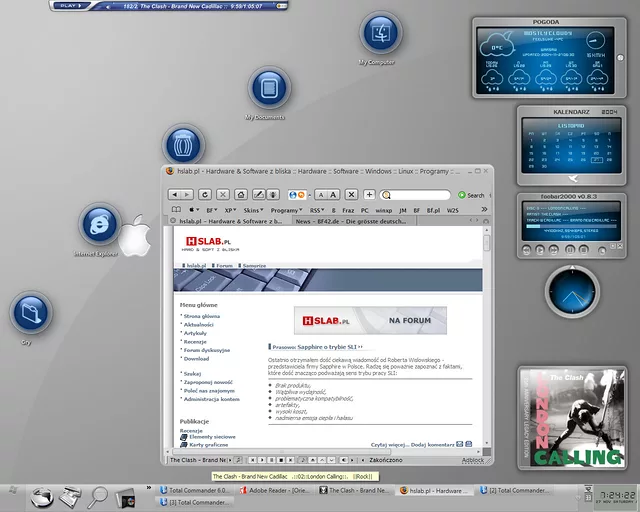
Task: Click Next track in the foobar2000 widget
Action: [553, 249]
